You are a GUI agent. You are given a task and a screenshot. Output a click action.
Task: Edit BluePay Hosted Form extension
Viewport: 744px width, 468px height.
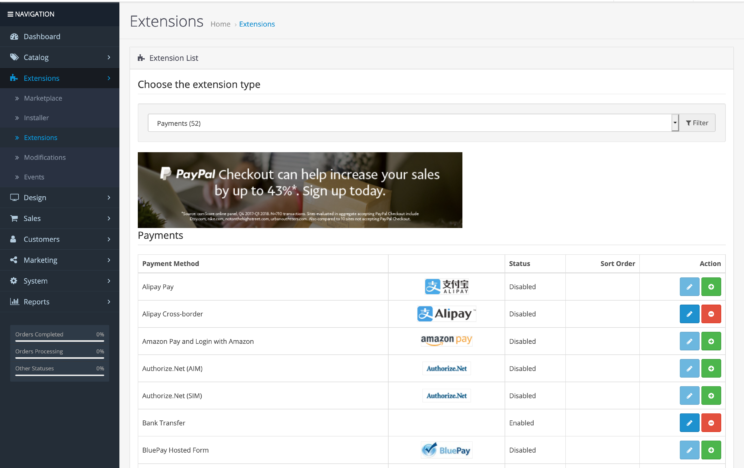(689, 450)
